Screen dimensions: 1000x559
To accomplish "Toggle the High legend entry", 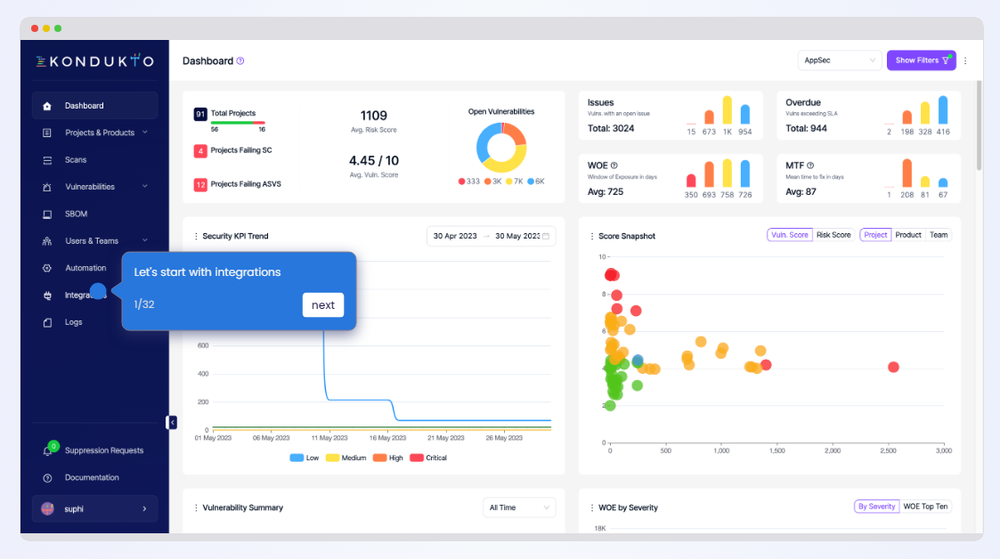I will click(388, 458).
